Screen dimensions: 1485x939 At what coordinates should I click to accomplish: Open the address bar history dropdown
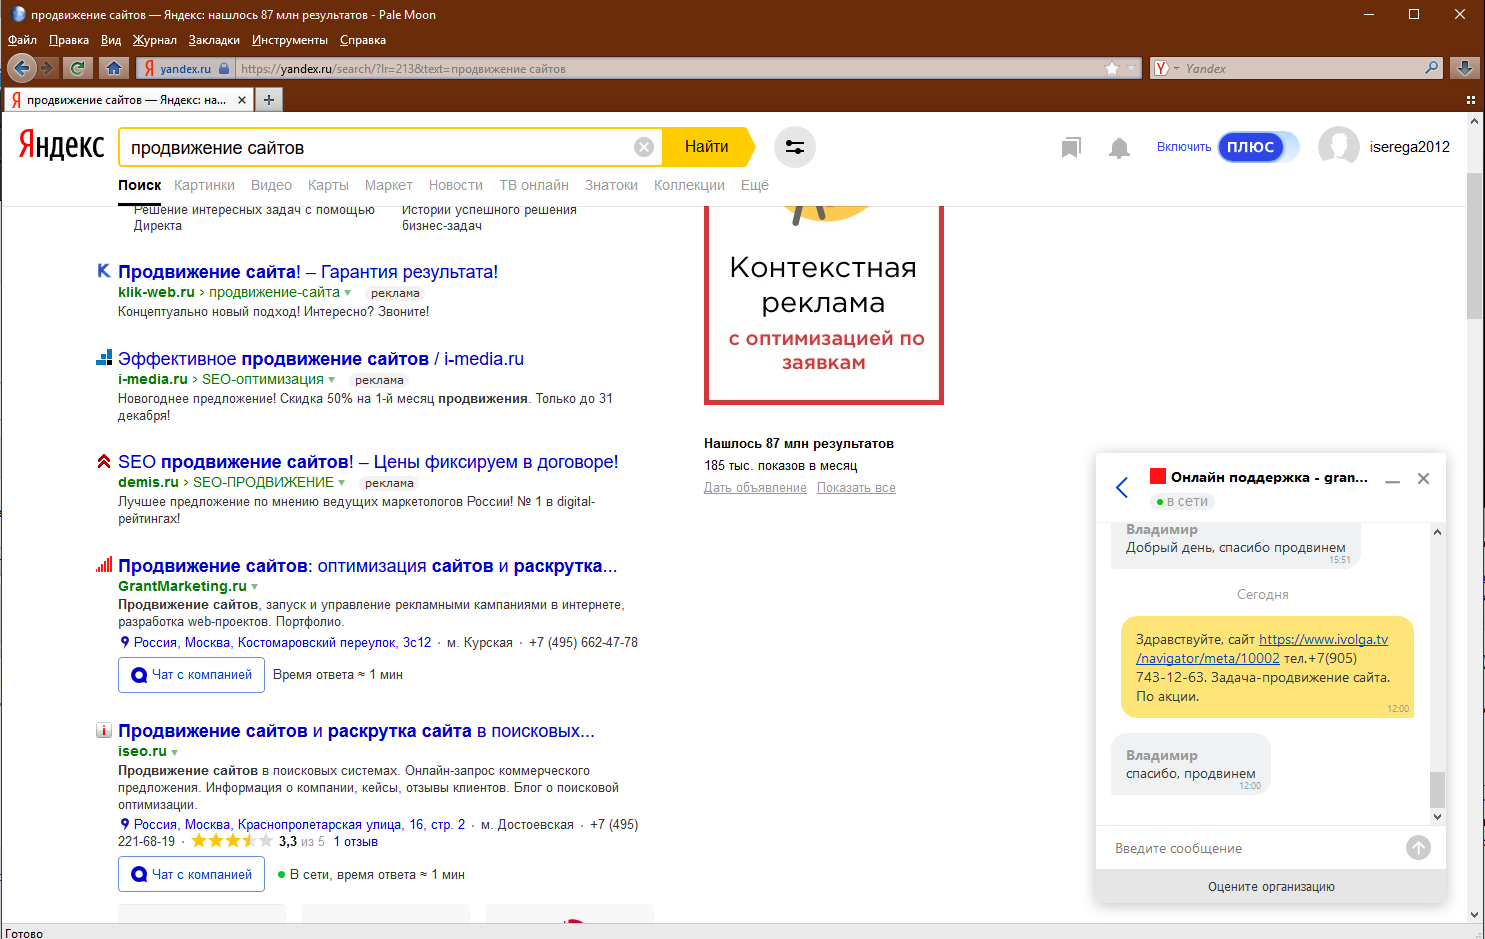tap(1132, 68)
